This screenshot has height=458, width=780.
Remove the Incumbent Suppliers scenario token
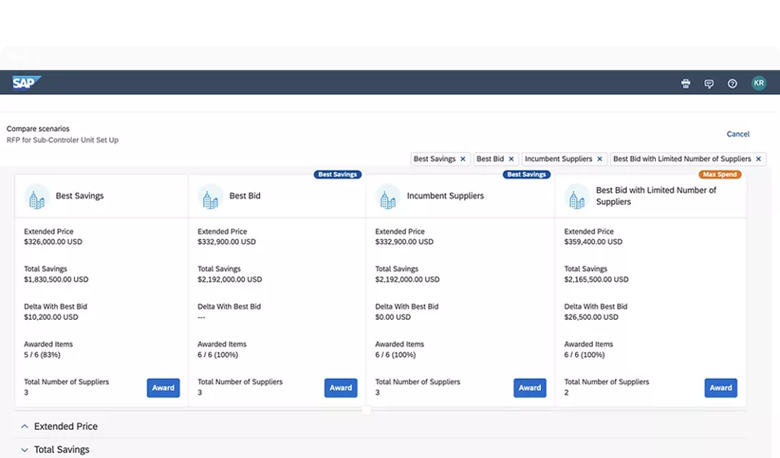[600, 159]
